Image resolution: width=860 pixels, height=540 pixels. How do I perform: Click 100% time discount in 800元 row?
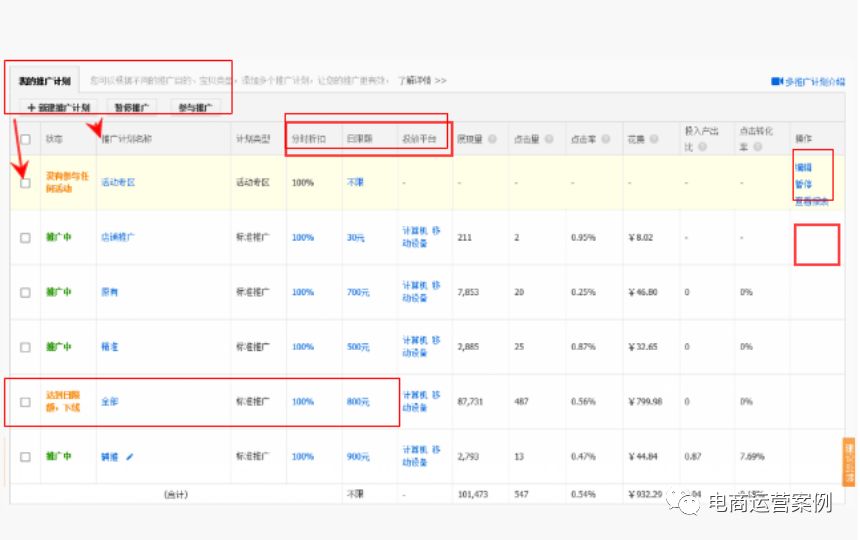[303, 402]
